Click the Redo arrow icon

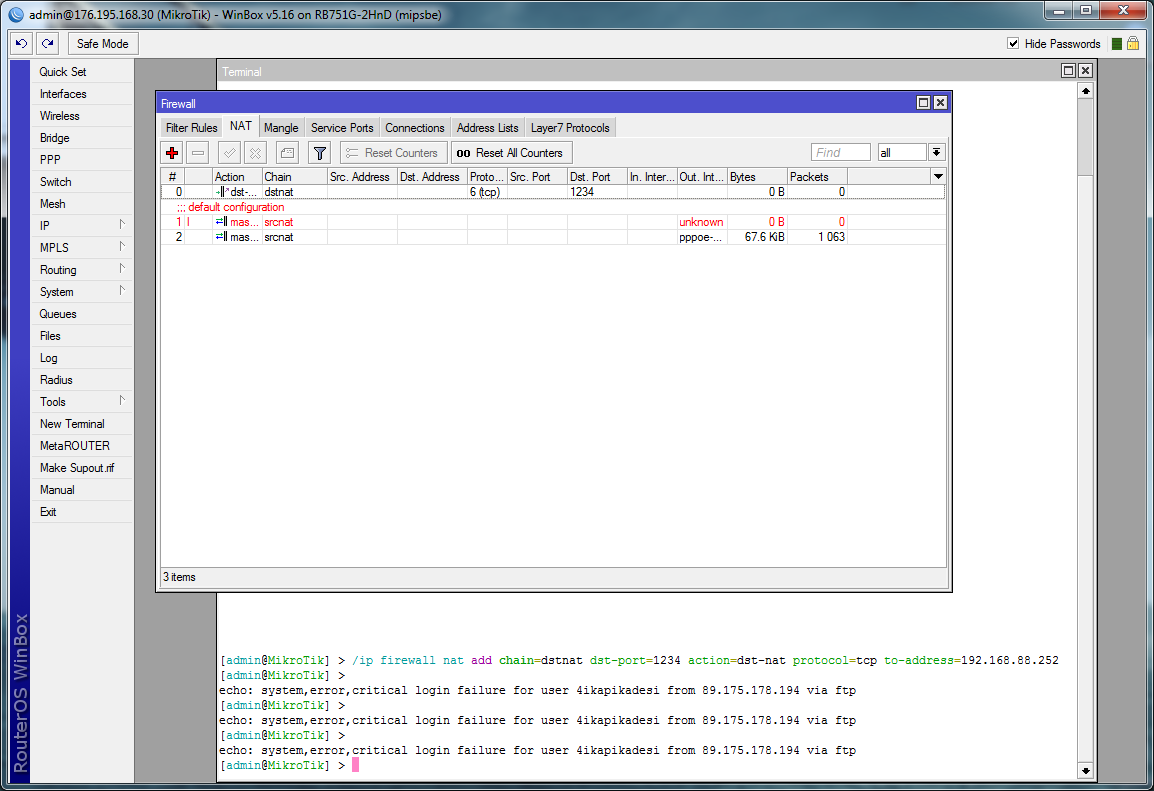pos(48,43)
